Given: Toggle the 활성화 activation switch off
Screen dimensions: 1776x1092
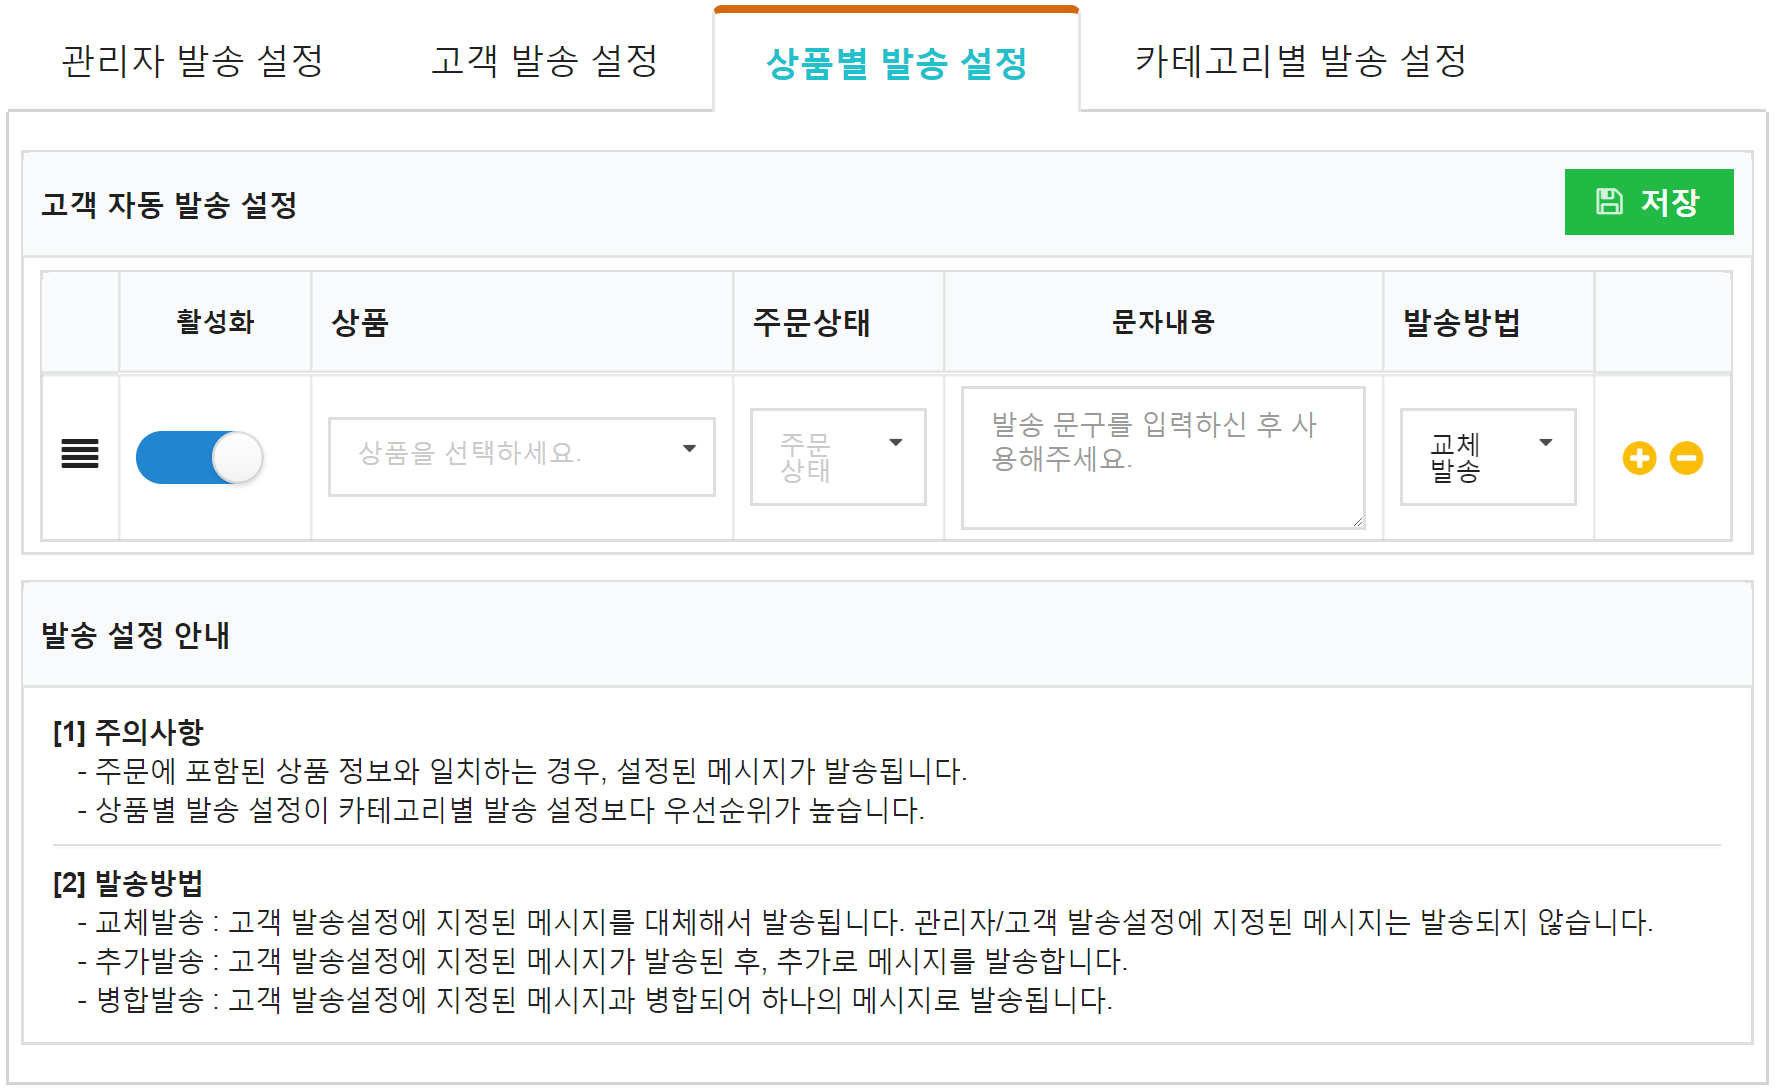Looking at the screenshot, I should click(x=199, y=457).
